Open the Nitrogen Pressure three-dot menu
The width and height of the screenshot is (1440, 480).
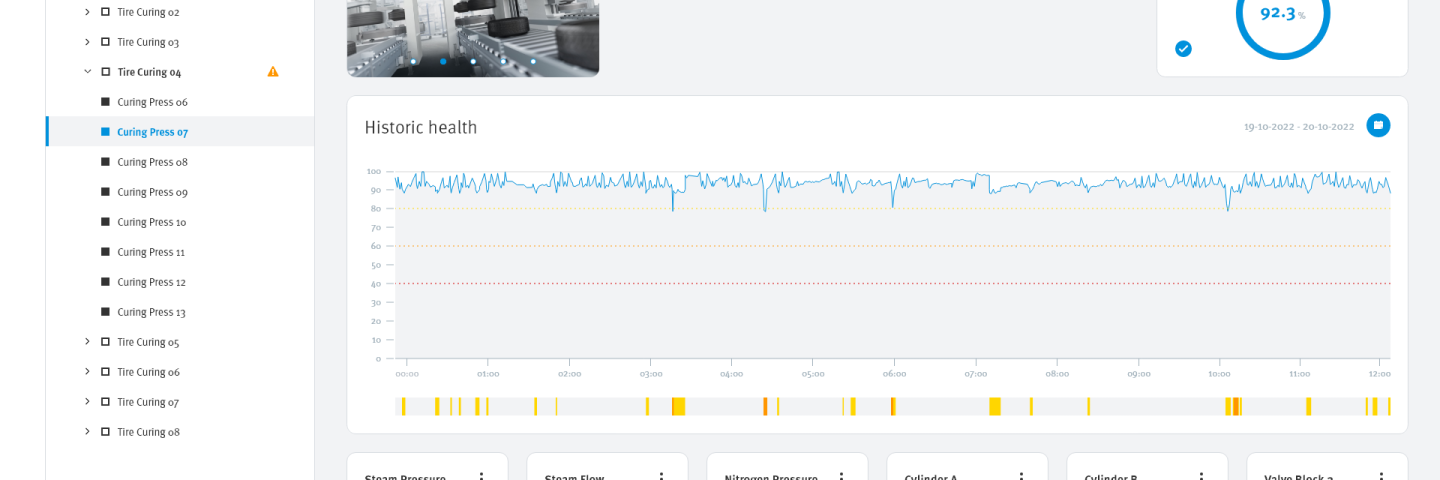pyautogui.click(x=841, y=477)
